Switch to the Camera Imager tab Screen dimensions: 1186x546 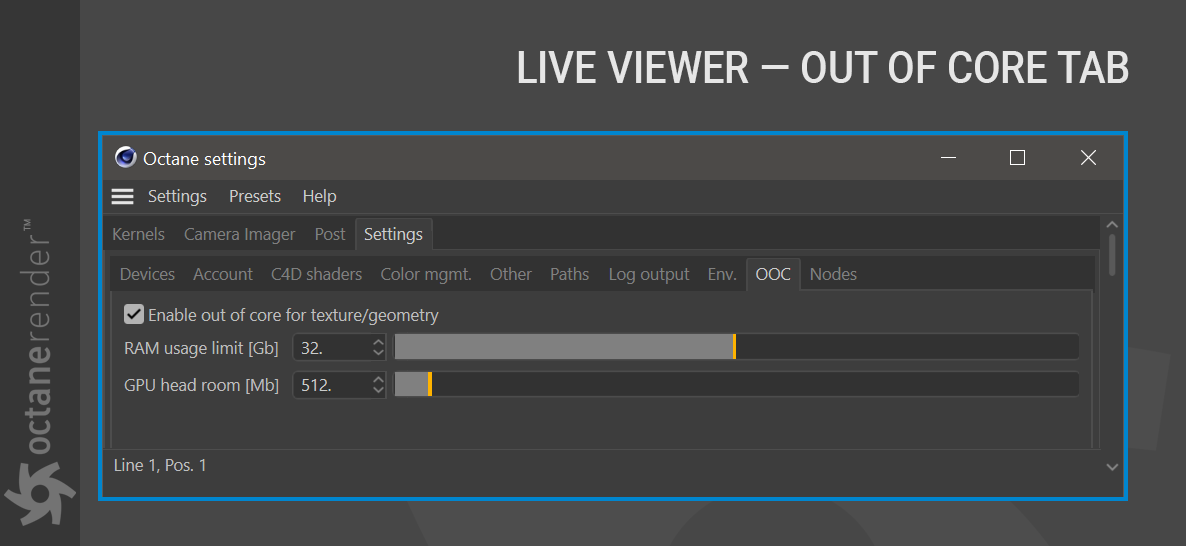point(240,234)
